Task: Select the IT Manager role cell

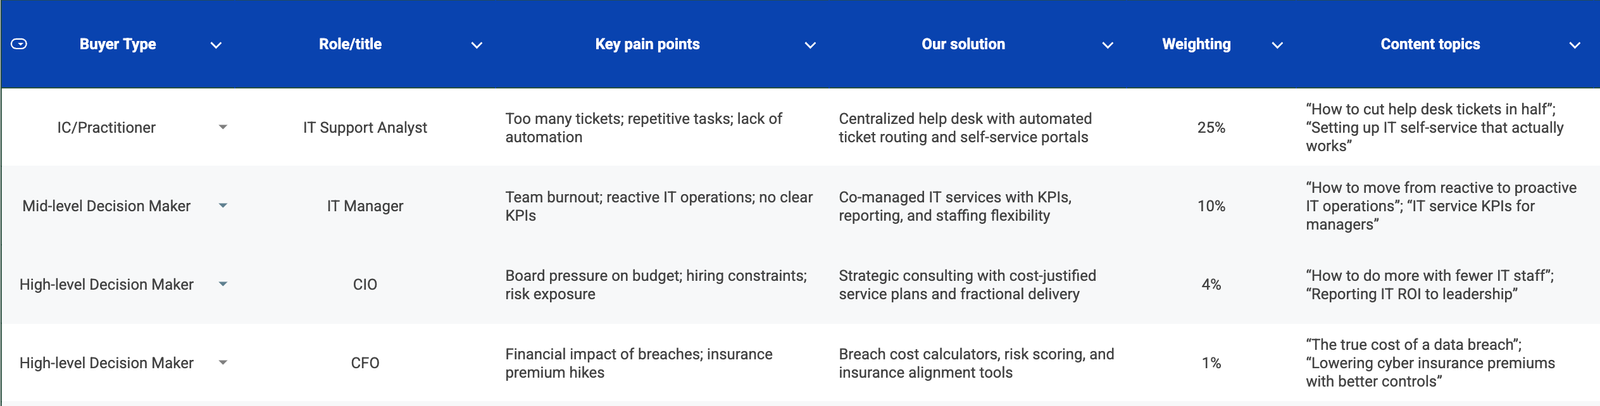Action: tap(365, 206)
